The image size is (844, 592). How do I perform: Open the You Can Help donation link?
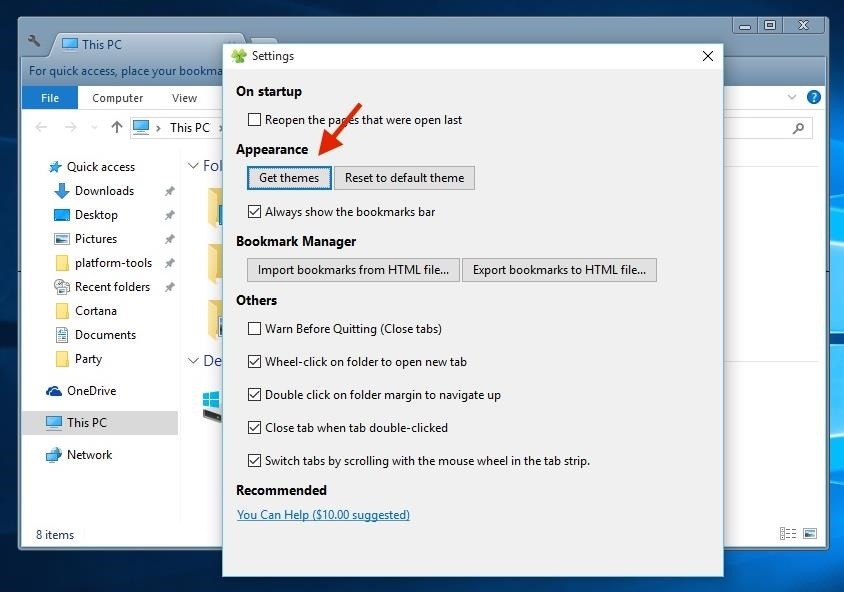tap(323, 515)
